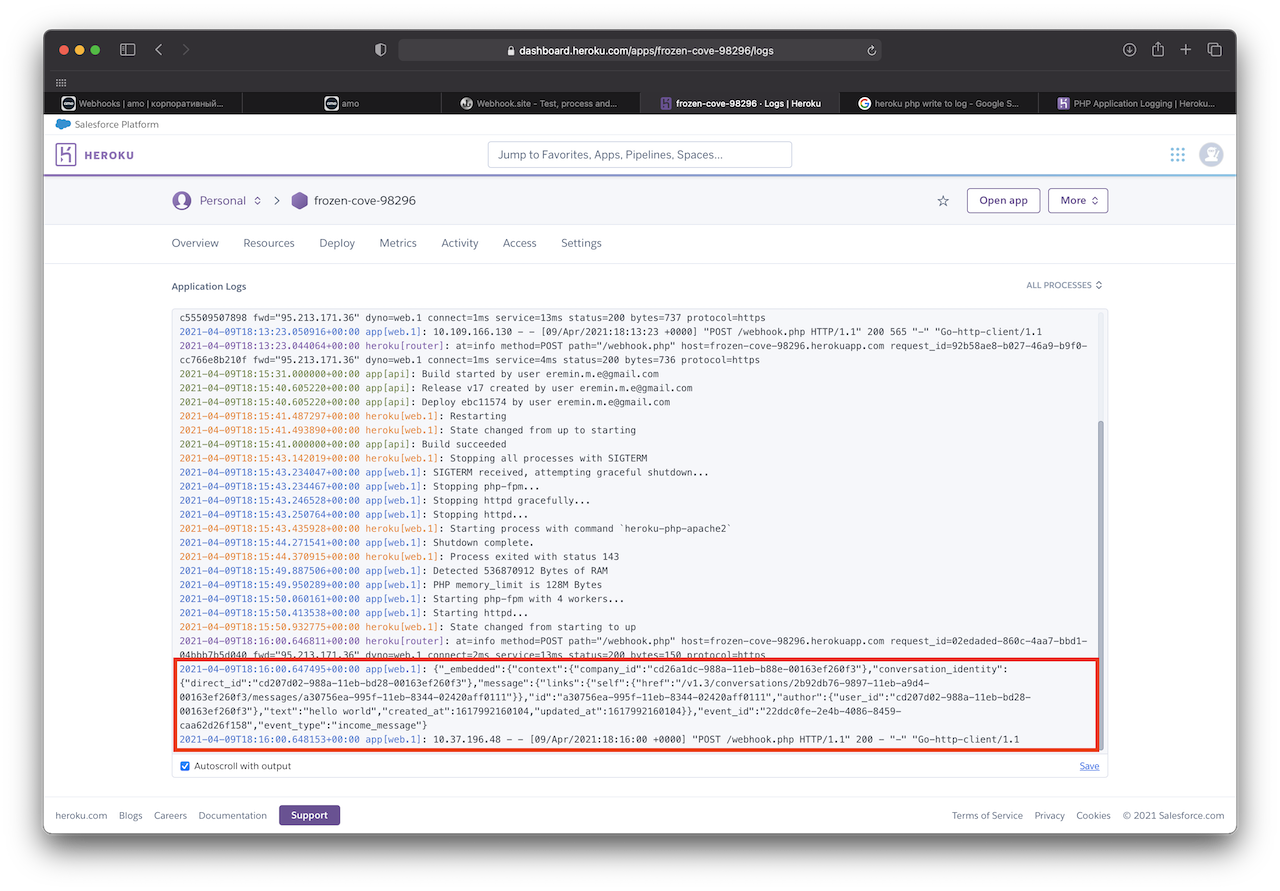This screenshot has width=1280, height=891.
Task: Click the Safari share icon
Action: [x=1158, y=50]
